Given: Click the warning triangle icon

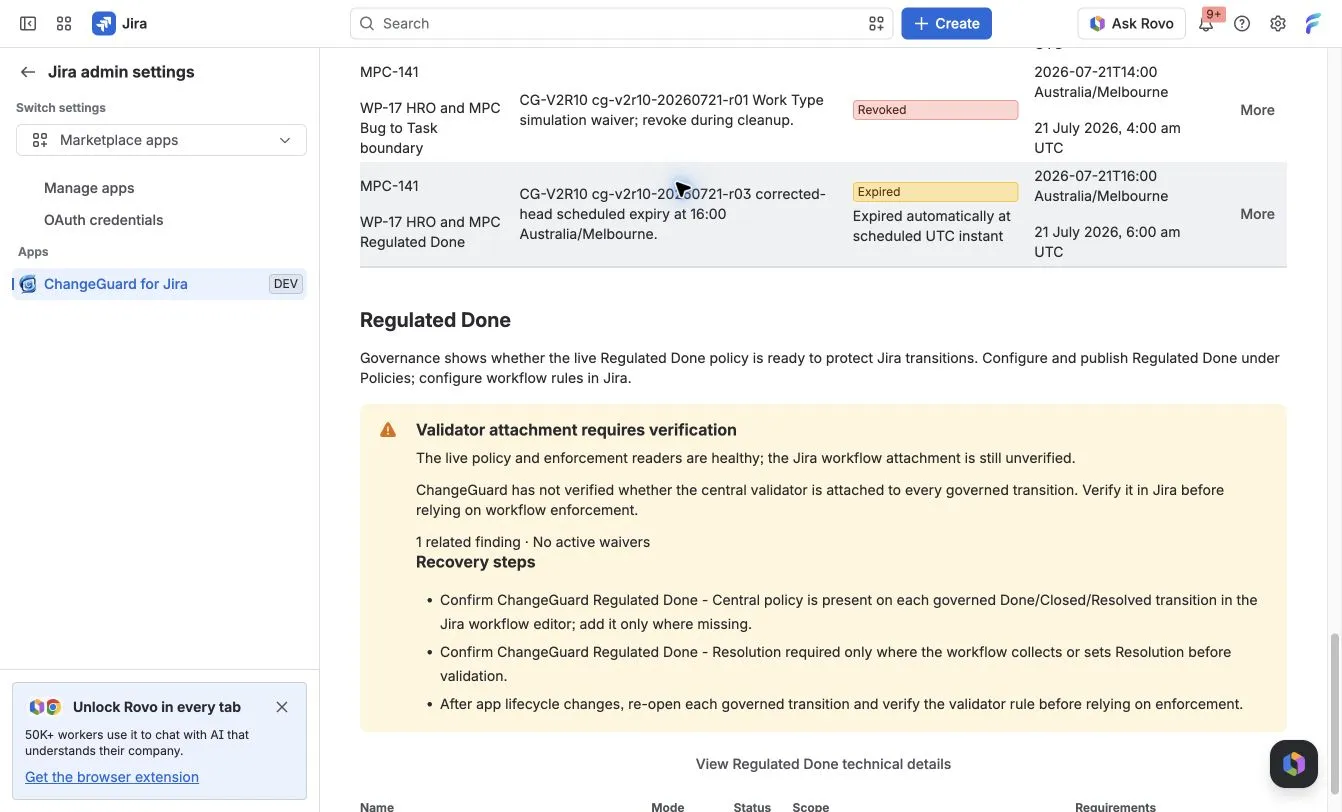Looking at the screenshot, I should tap(388, 430).
